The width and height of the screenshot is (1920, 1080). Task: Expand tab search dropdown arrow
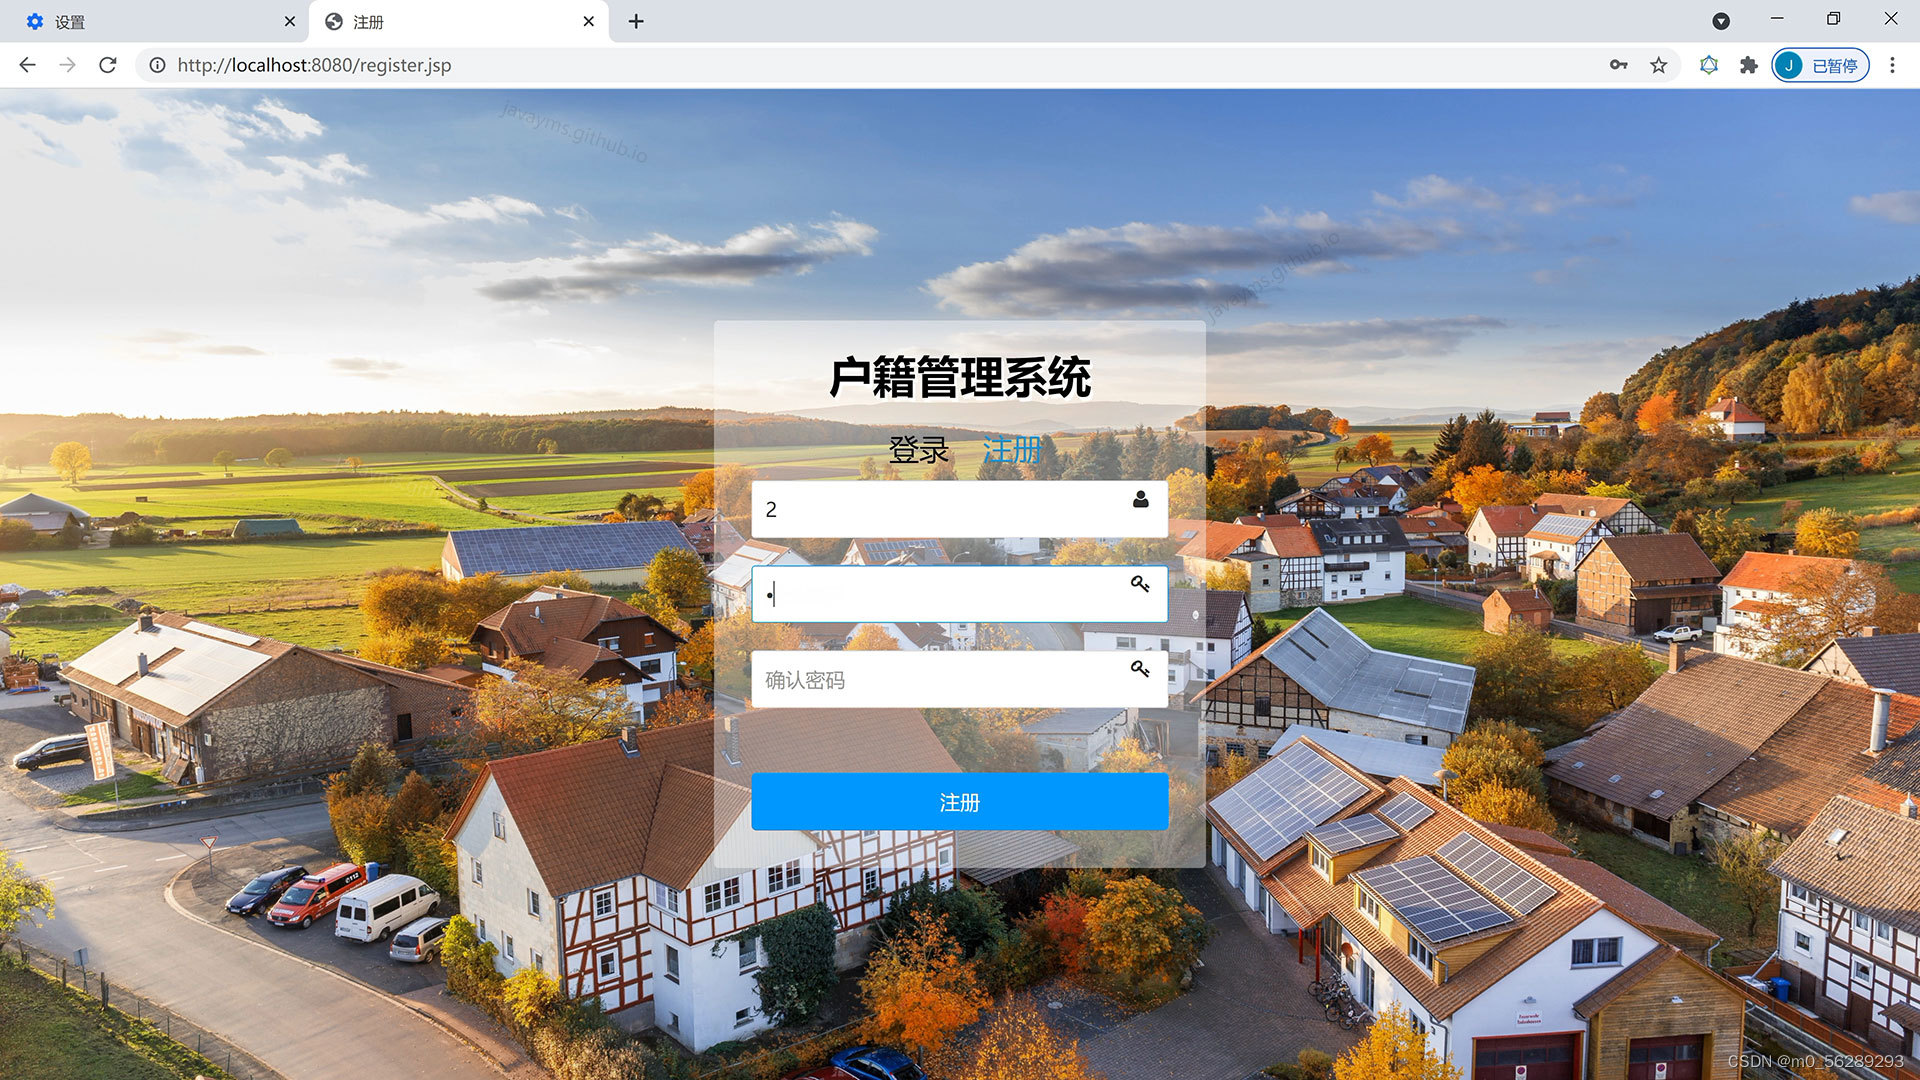[1721, 21]
